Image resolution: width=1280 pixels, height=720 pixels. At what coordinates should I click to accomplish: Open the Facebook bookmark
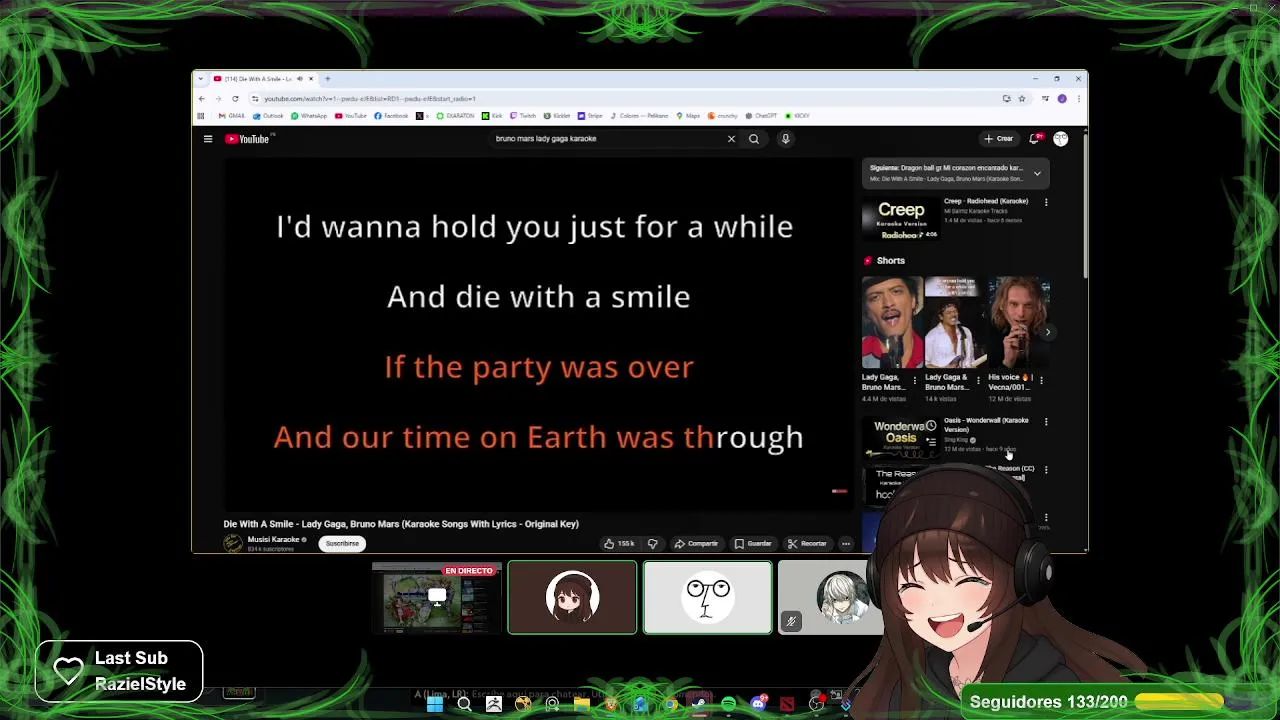(x=391, y=116)
